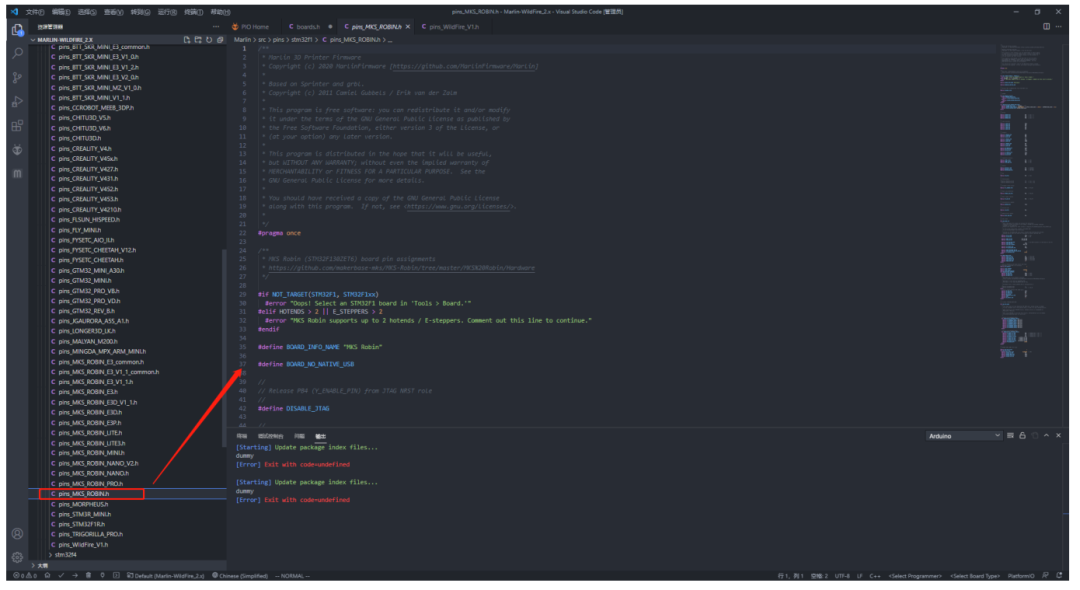The width and height of the screenshot is (1080, 590).
Task: Click errors and warnings count in status bar
Action: point(25,576)
